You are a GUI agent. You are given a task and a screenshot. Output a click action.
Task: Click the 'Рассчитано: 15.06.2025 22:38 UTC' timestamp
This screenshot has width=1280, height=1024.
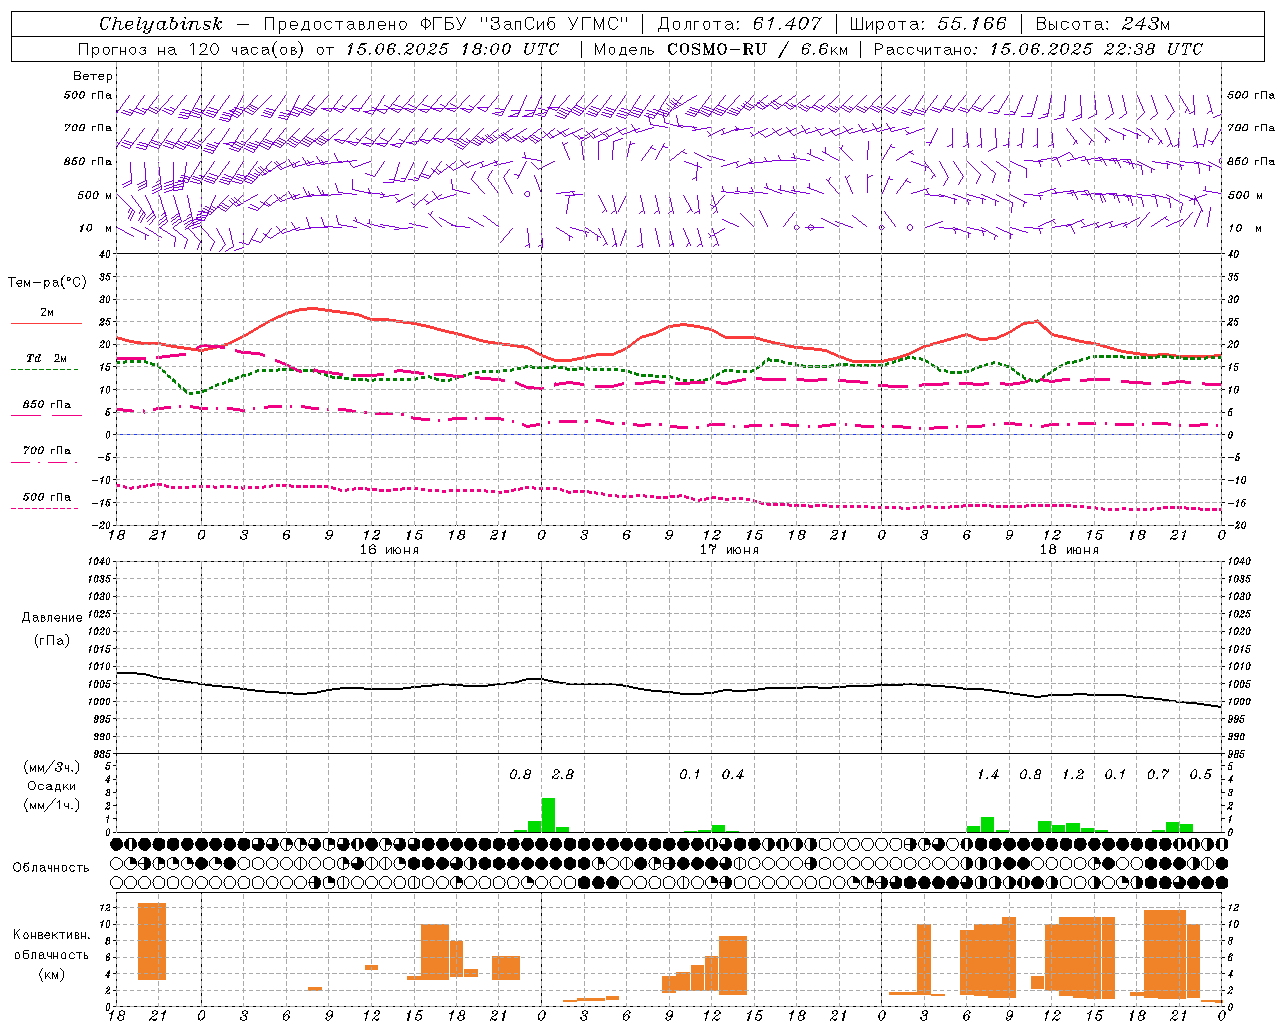click(x=1038, y=49)
